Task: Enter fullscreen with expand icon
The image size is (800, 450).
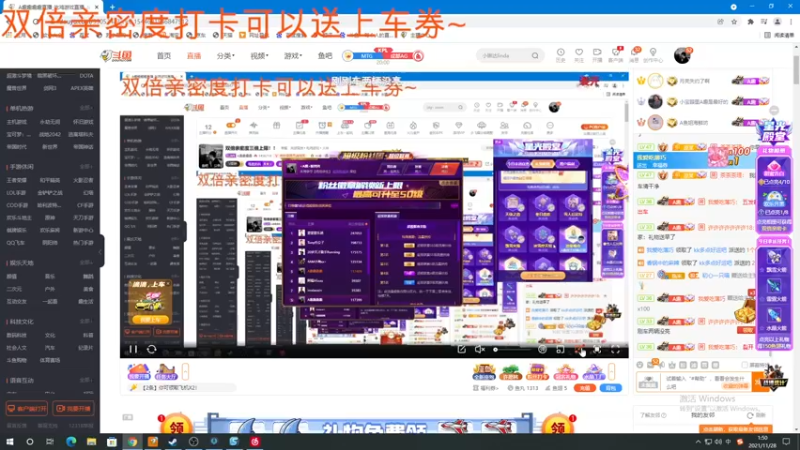Action: 615,349
